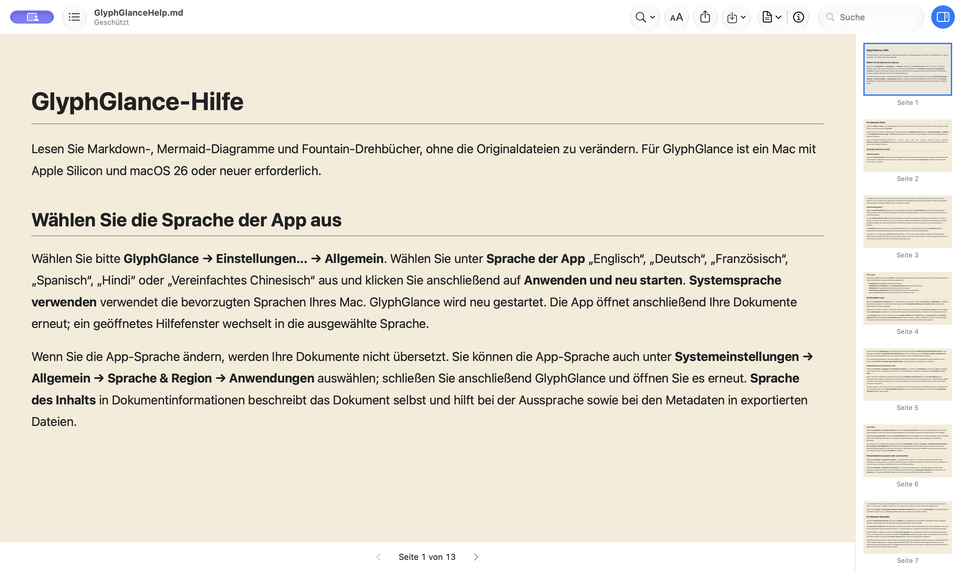Click the 'GlyphGlance-Hilfe' main heading

[x=137, y=102]
